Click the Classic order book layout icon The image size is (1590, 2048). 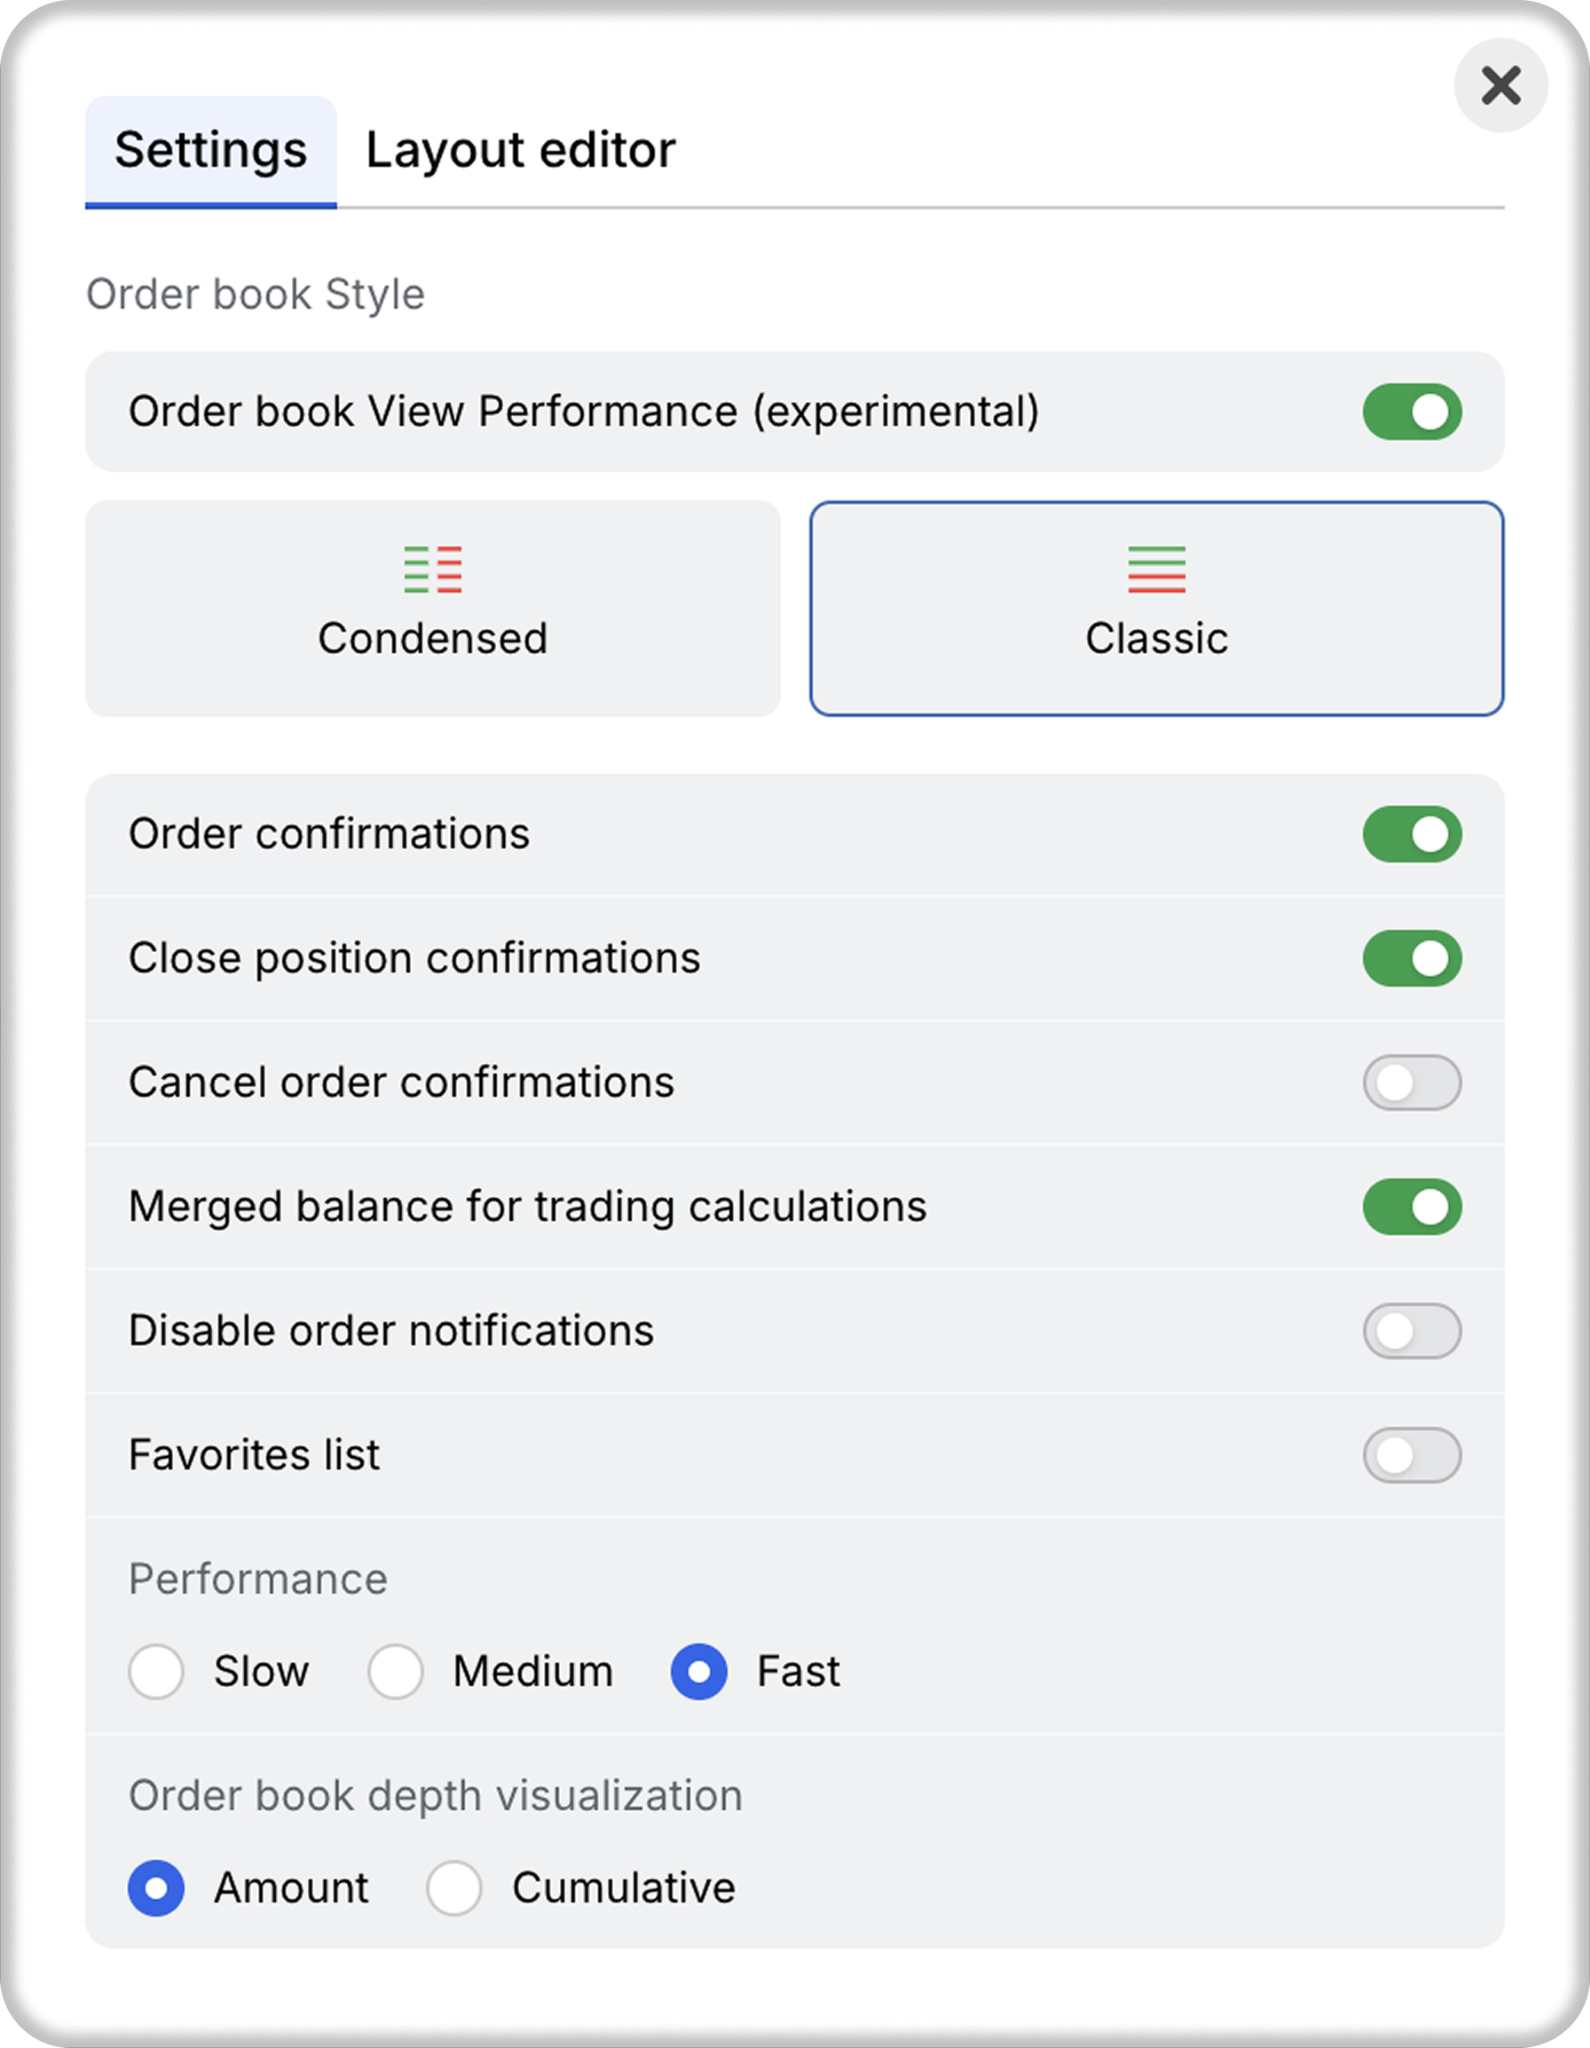point(1157,570)
